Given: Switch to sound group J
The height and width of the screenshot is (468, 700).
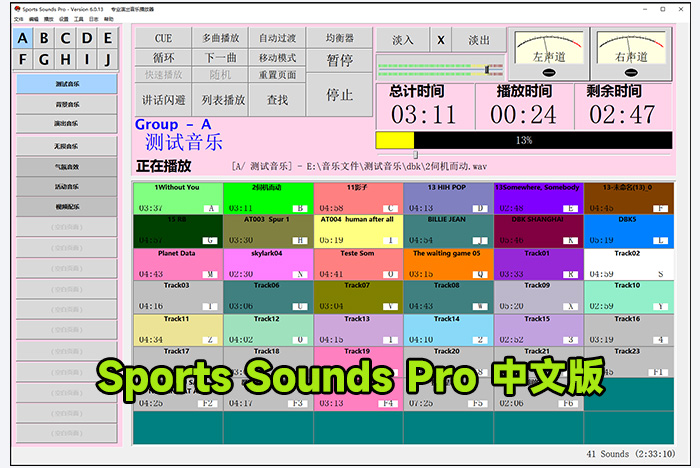Looking at the screenshot, I should click(x=108, y=59).
